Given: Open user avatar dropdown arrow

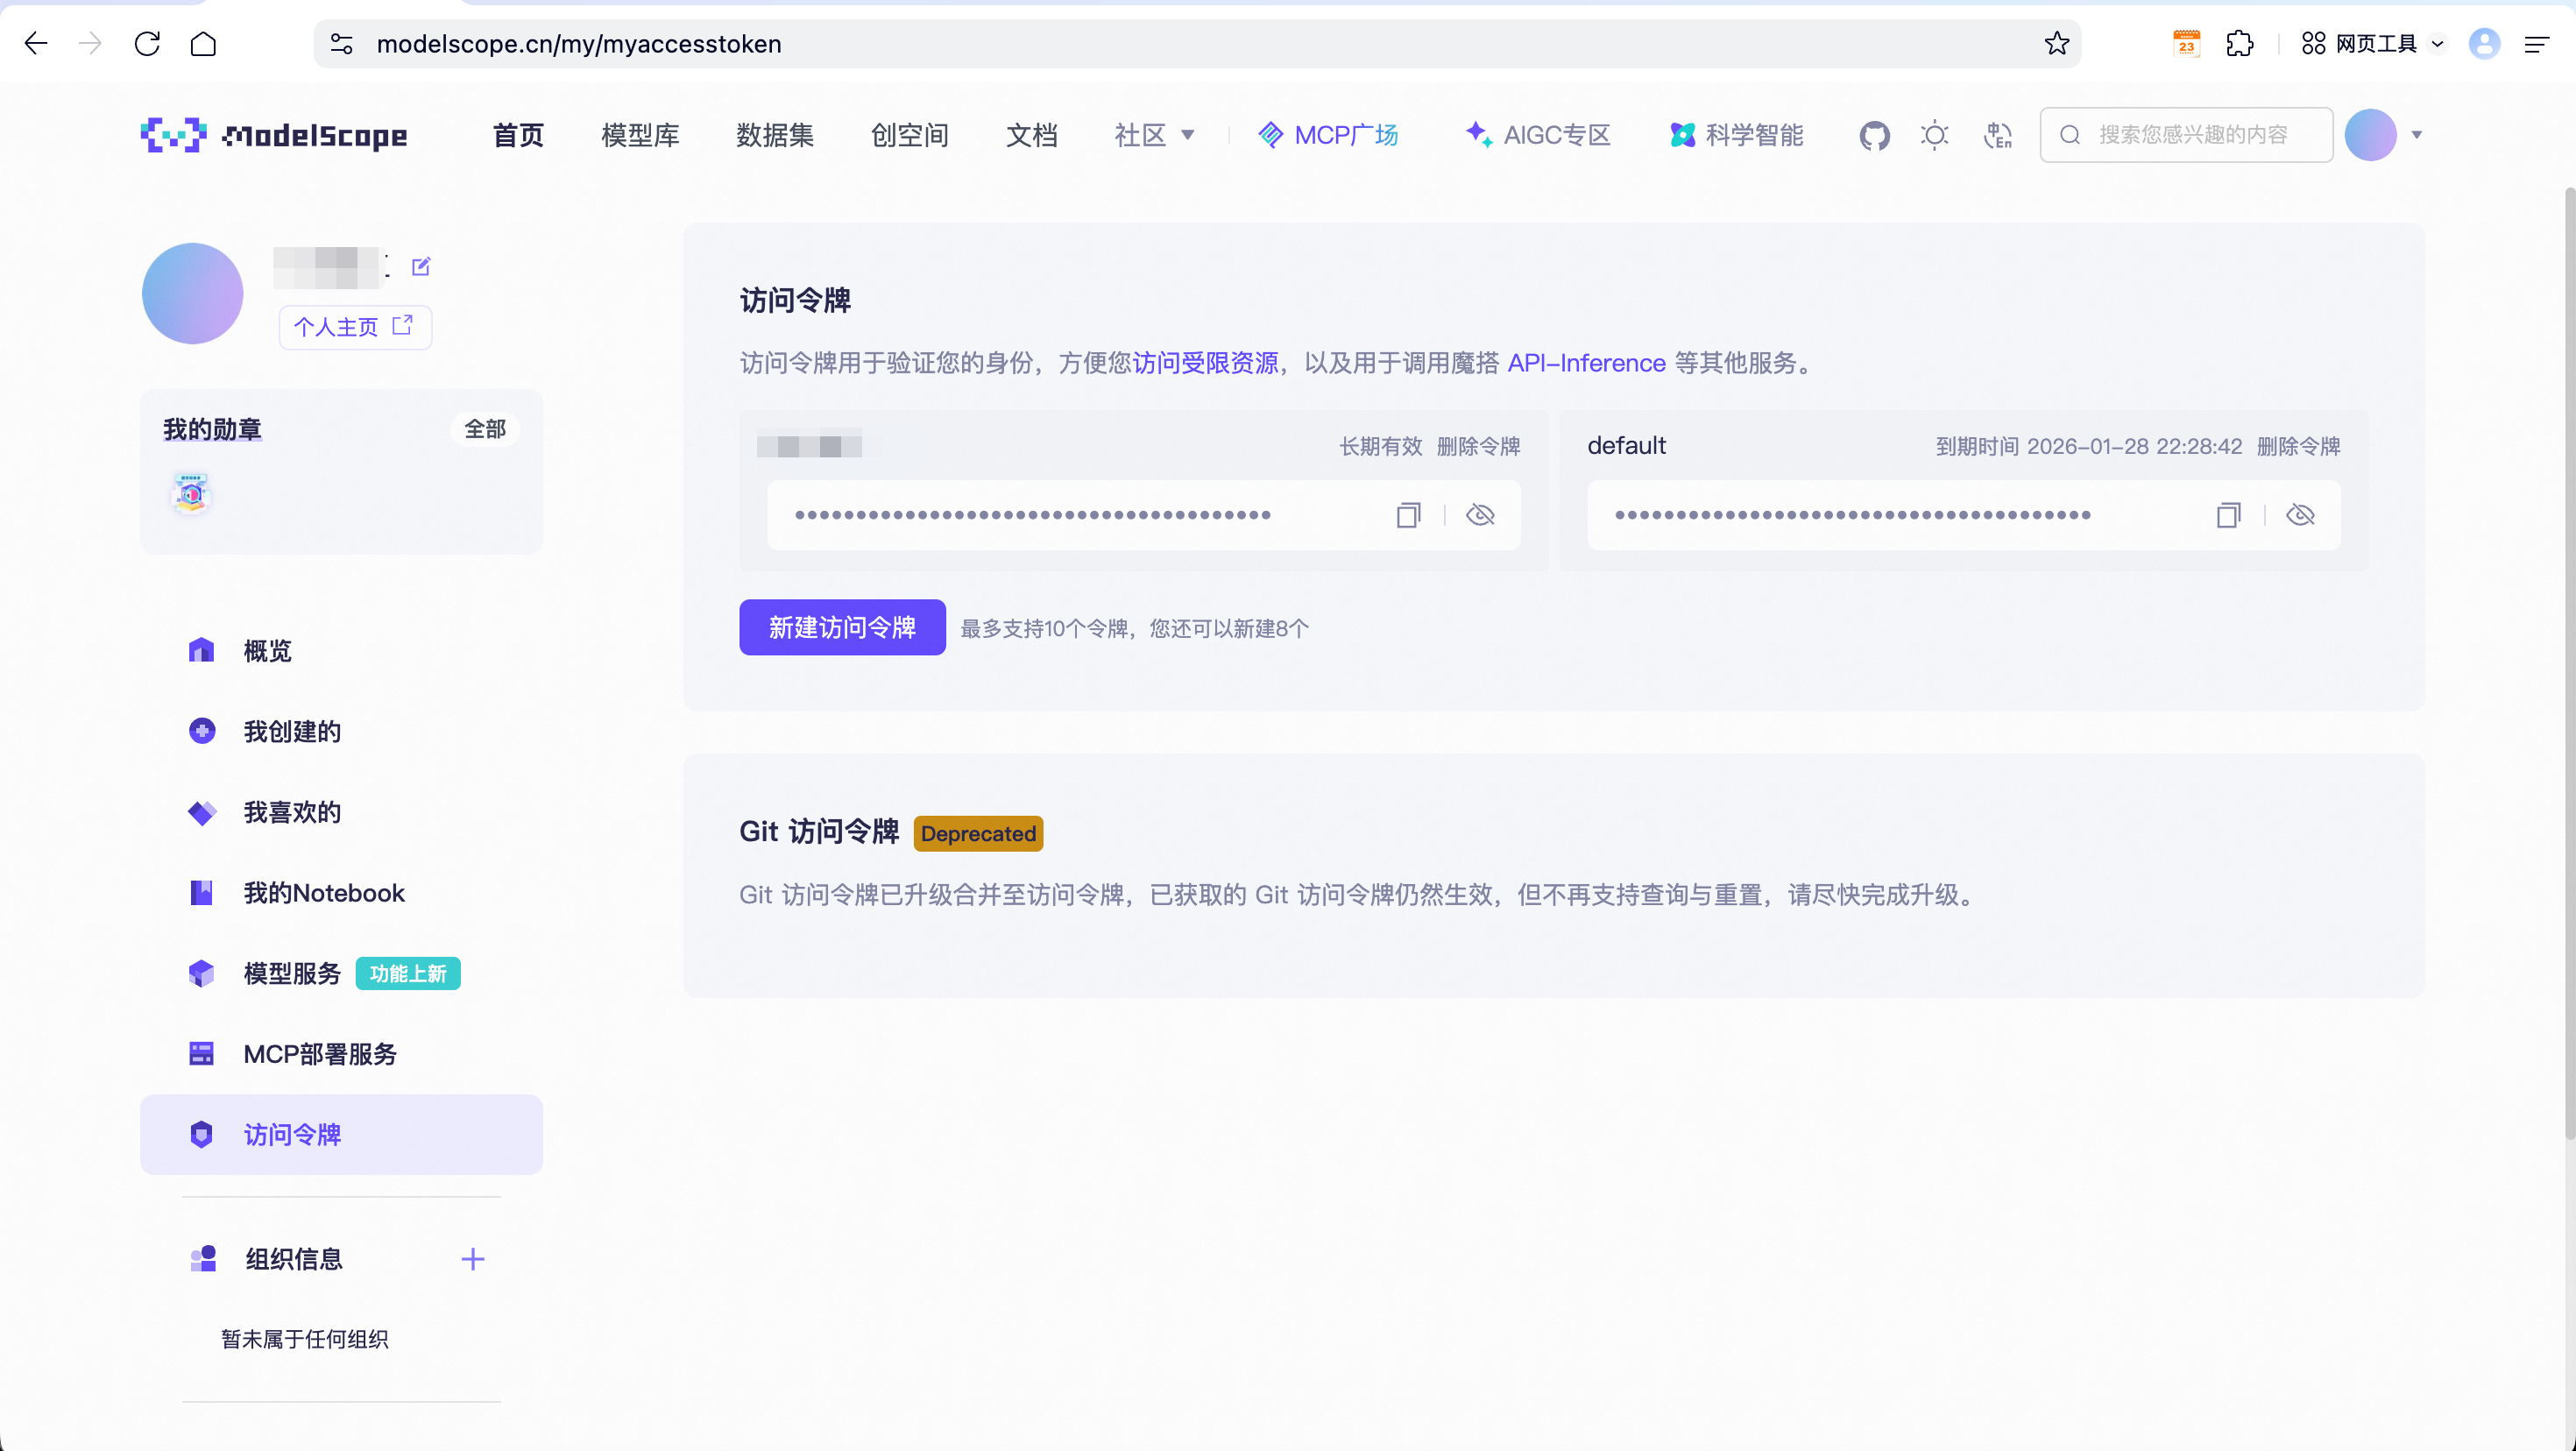Looking at the screenshot, I should [2417, 135].
